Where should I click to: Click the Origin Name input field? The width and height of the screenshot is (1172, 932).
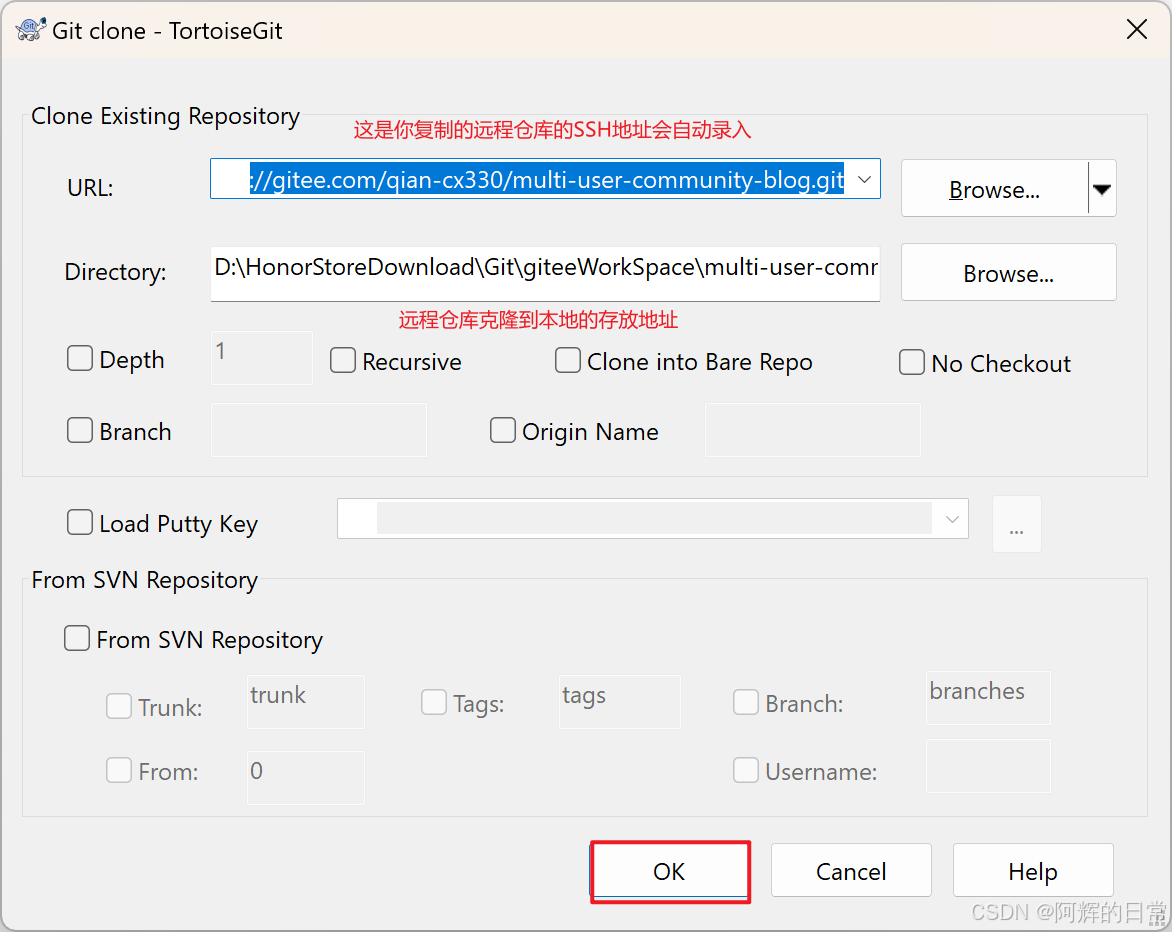812,430
